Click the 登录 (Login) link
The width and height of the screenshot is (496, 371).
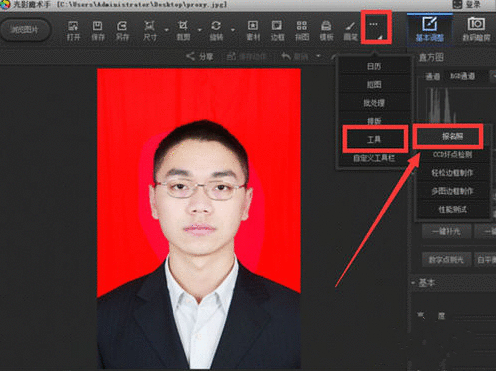pos(473,4)
